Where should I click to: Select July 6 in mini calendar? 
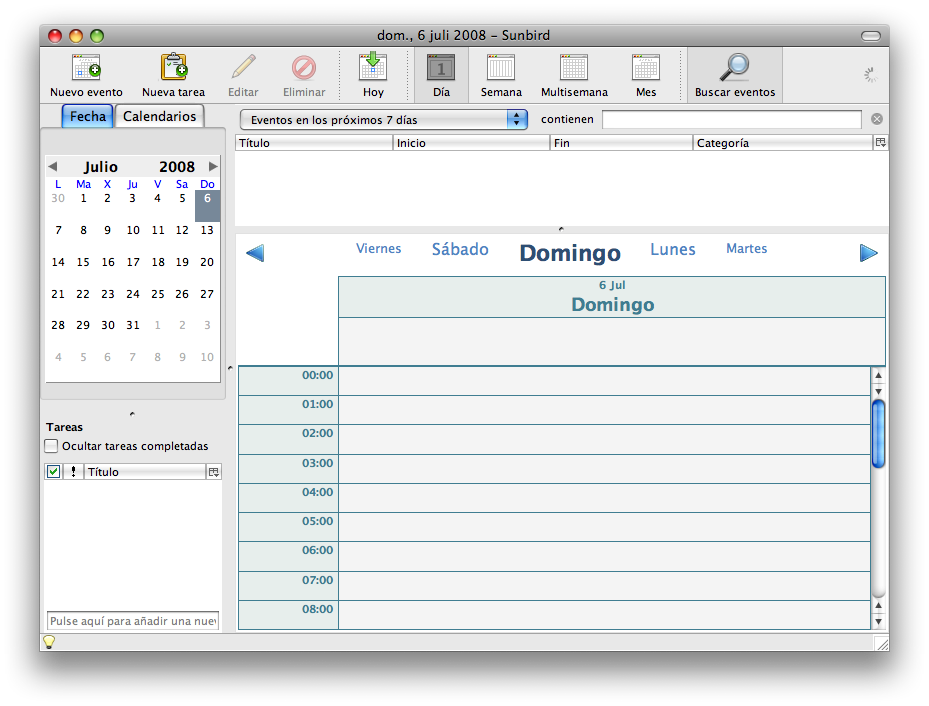[207, 205]
